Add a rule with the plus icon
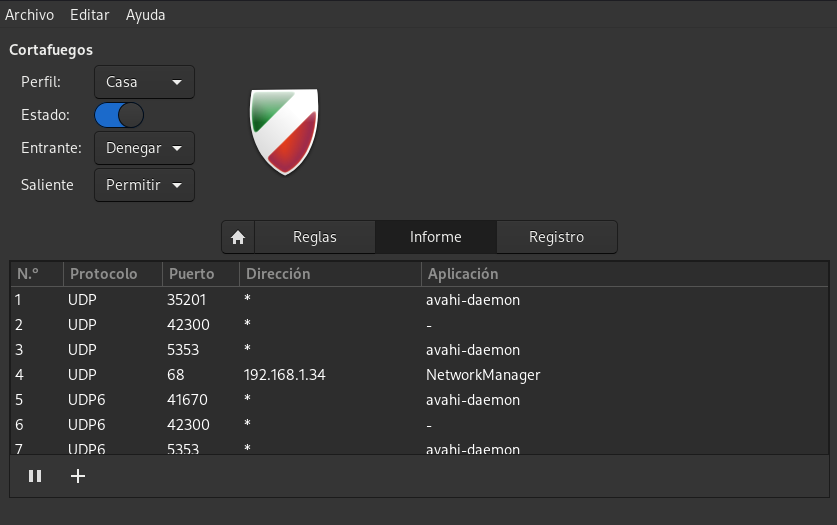837x525 pixels. pos(78,476)
